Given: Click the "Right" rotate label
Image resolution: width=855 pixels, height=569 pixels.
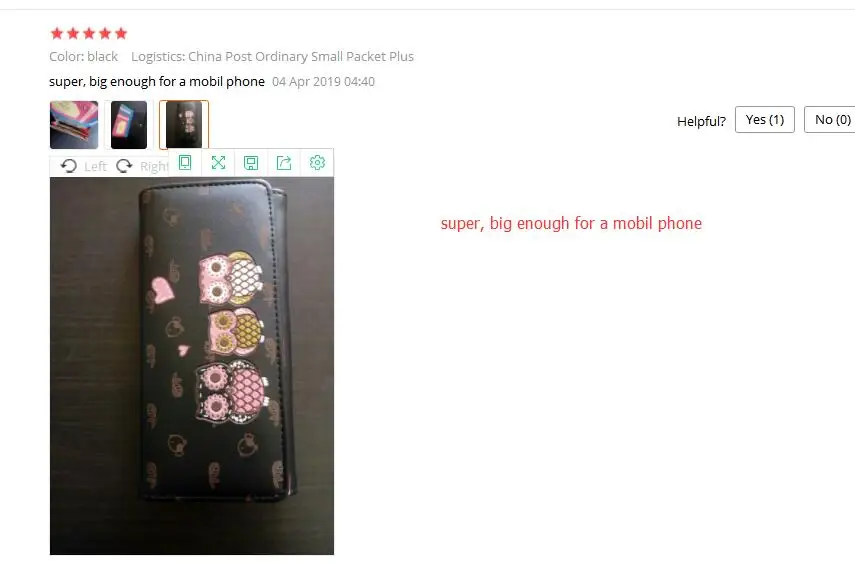Looking at the screenshot, I should 154,166.
